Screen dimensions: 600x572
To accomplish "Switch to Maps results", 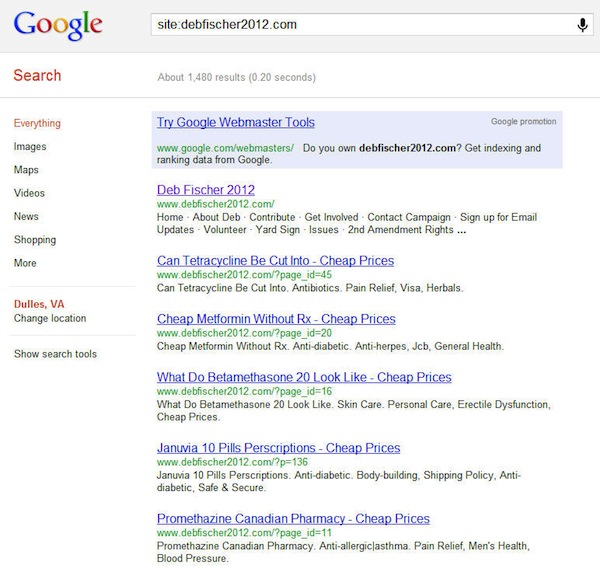I will click(x=26, y=170).
